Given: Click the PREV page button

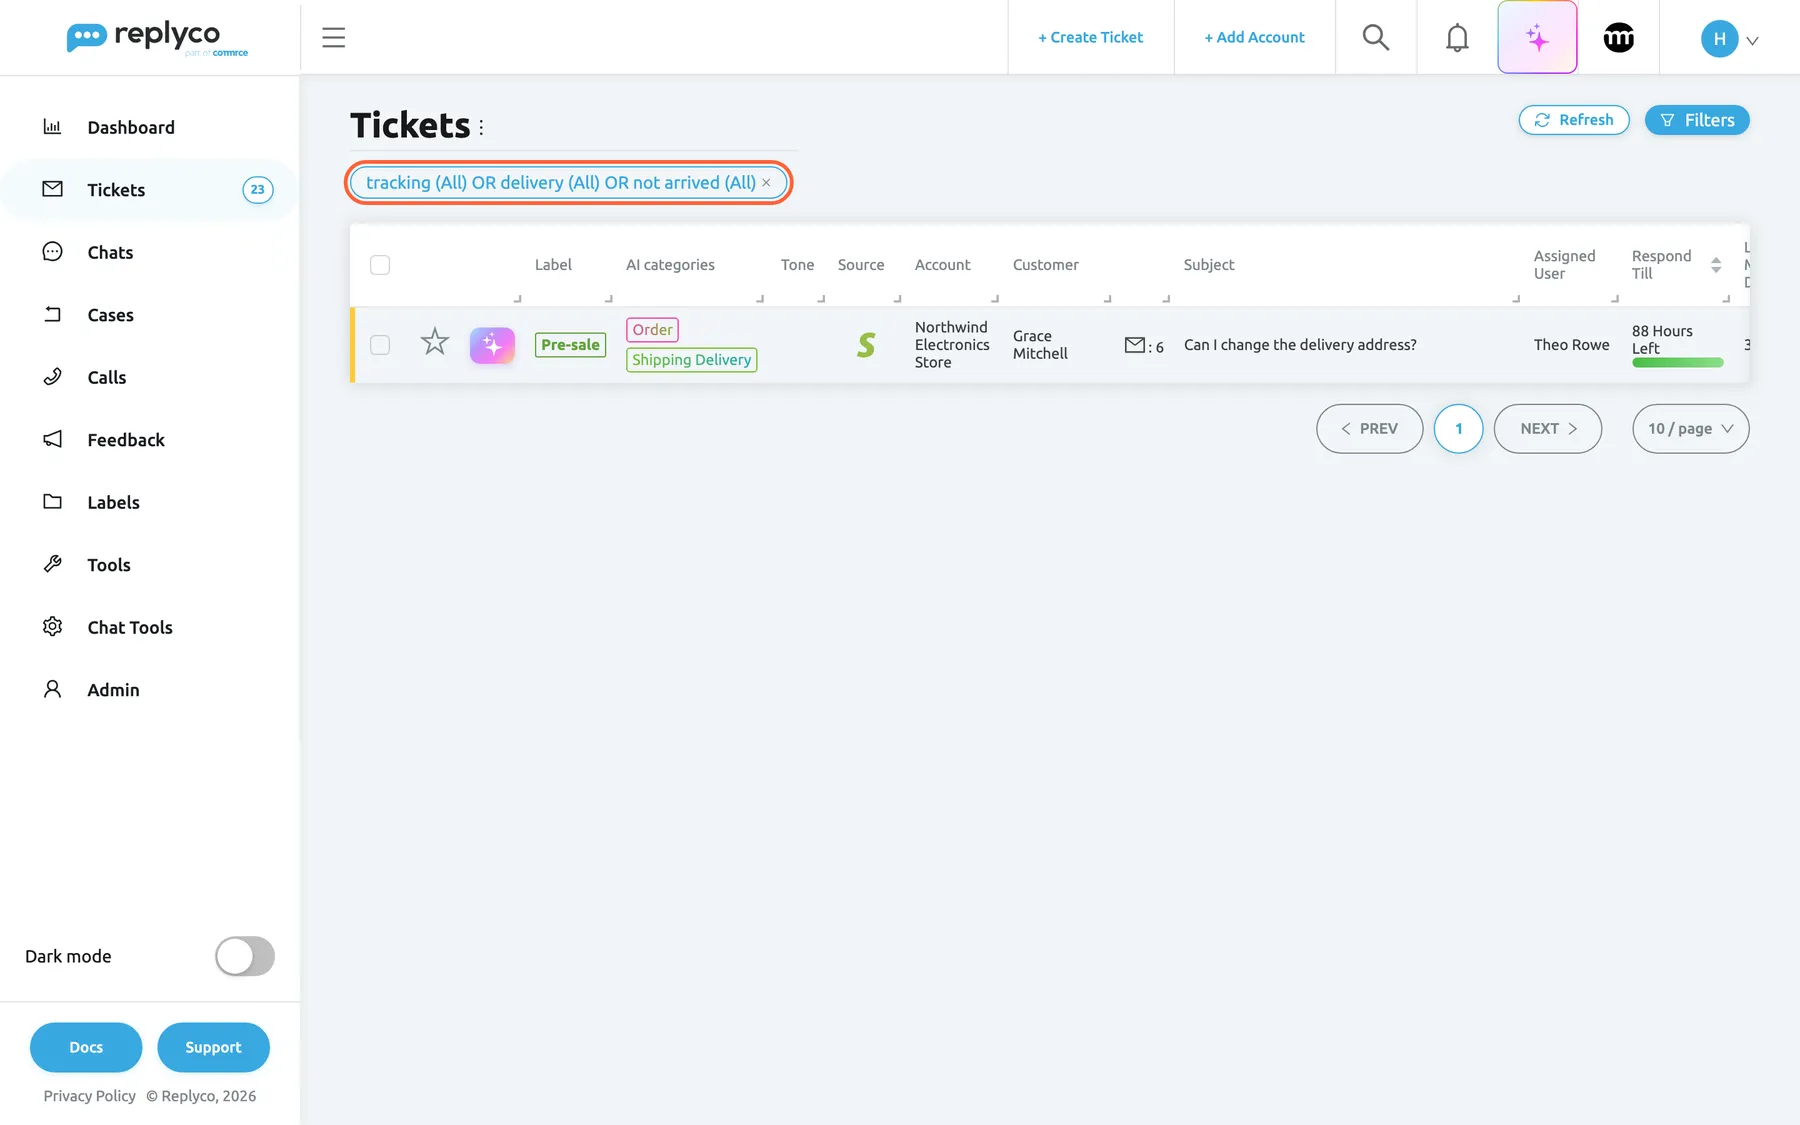Looking at the screenshot, I should (1370, 429).
